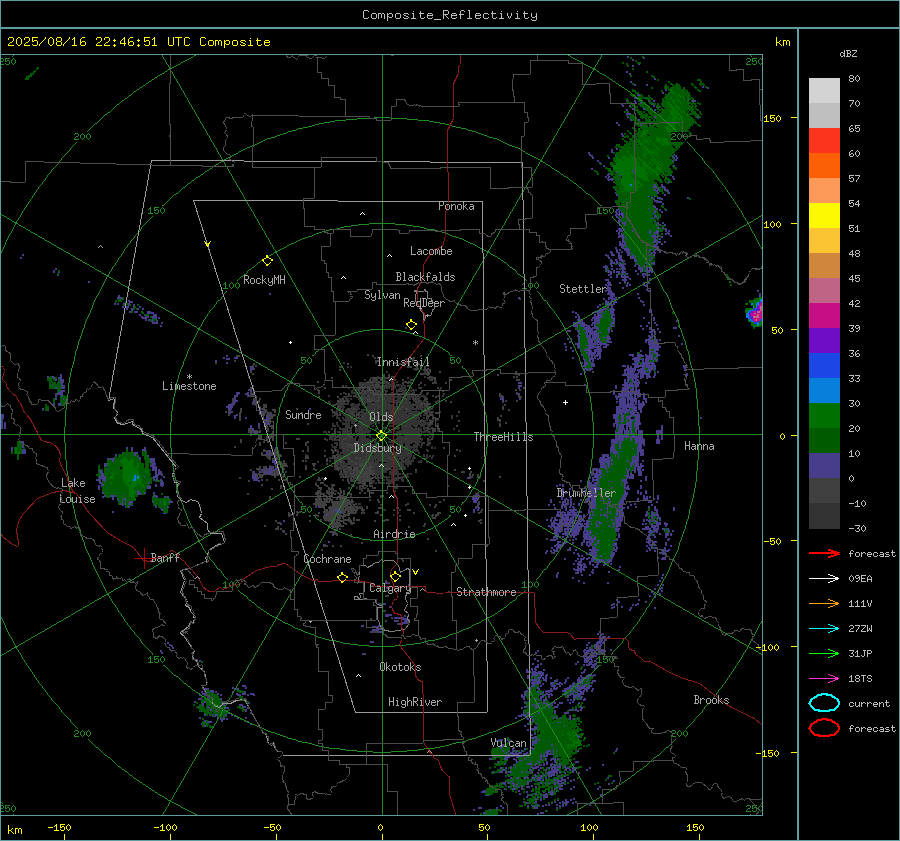
Task: Pick the green 31JP arrow legend icon
Action: [824, 653]
